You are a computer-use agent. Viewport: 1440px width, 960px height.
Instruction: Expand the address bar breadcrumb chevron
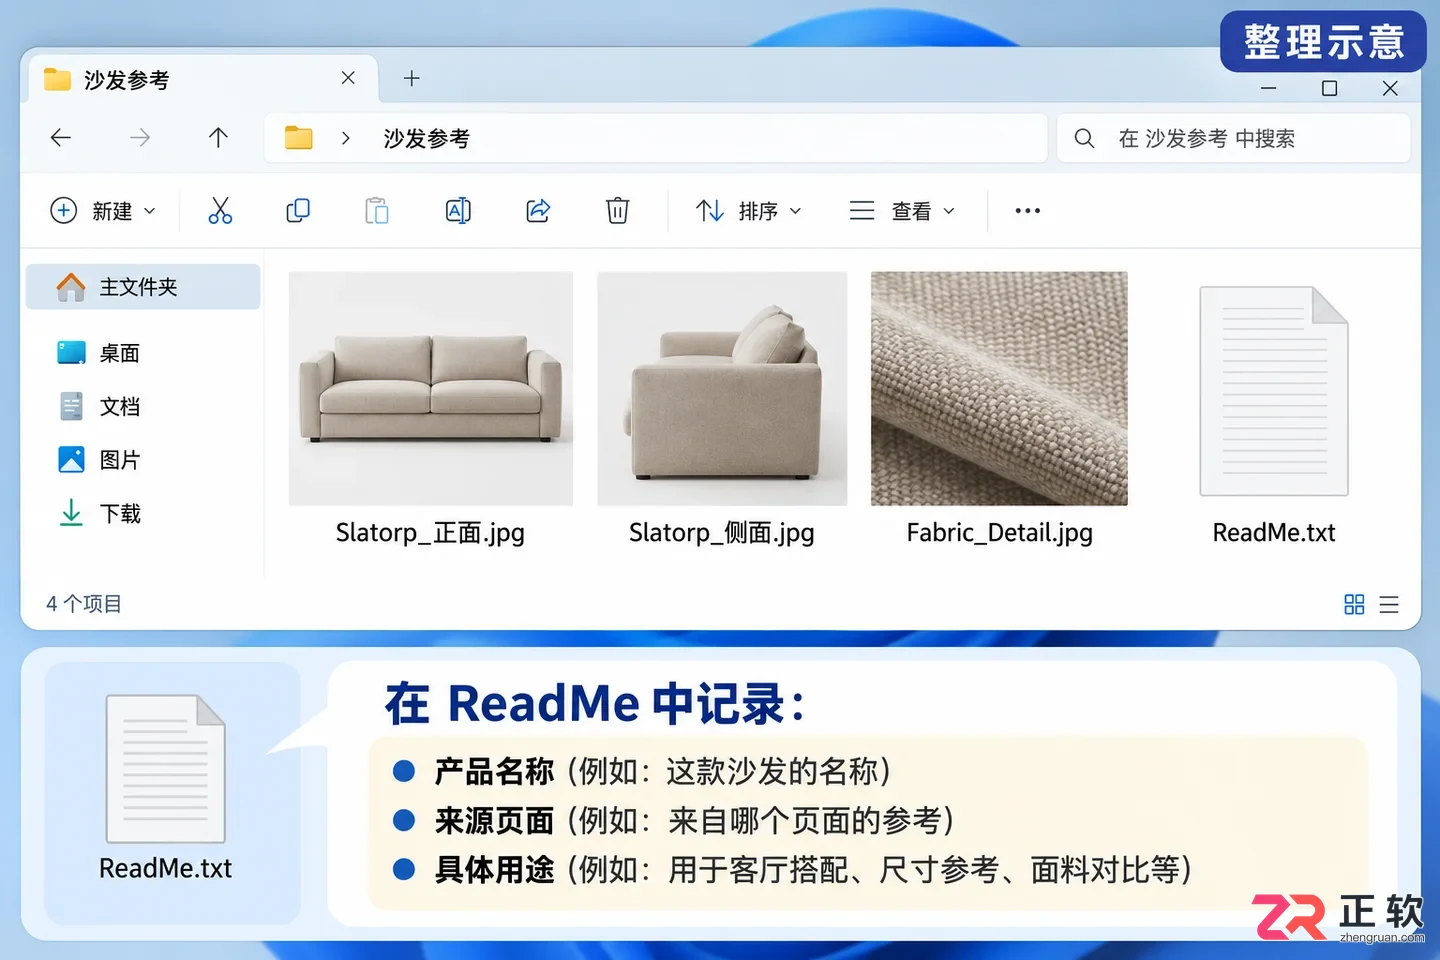[x=346, y=138]
